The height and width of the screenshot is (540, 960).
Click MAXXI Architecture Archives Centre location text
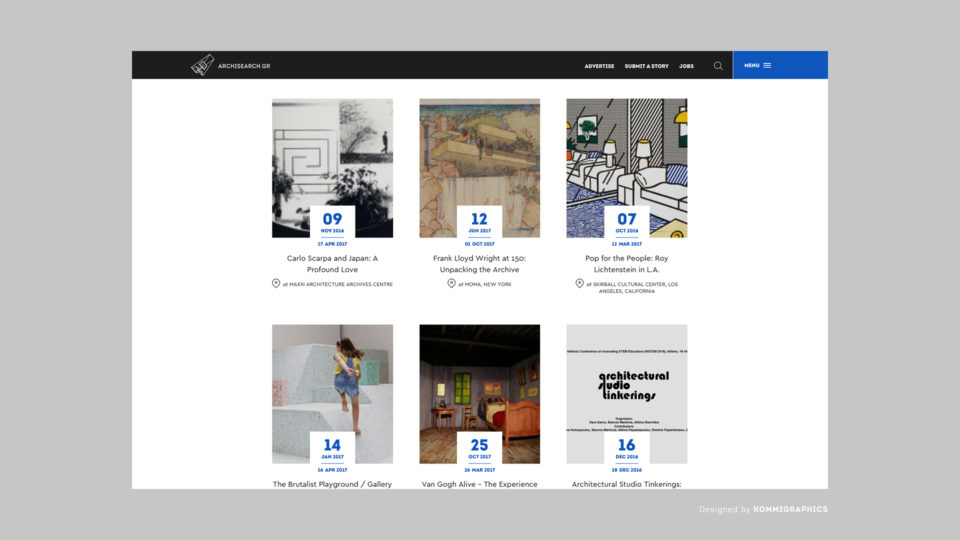tap(337, 284)
